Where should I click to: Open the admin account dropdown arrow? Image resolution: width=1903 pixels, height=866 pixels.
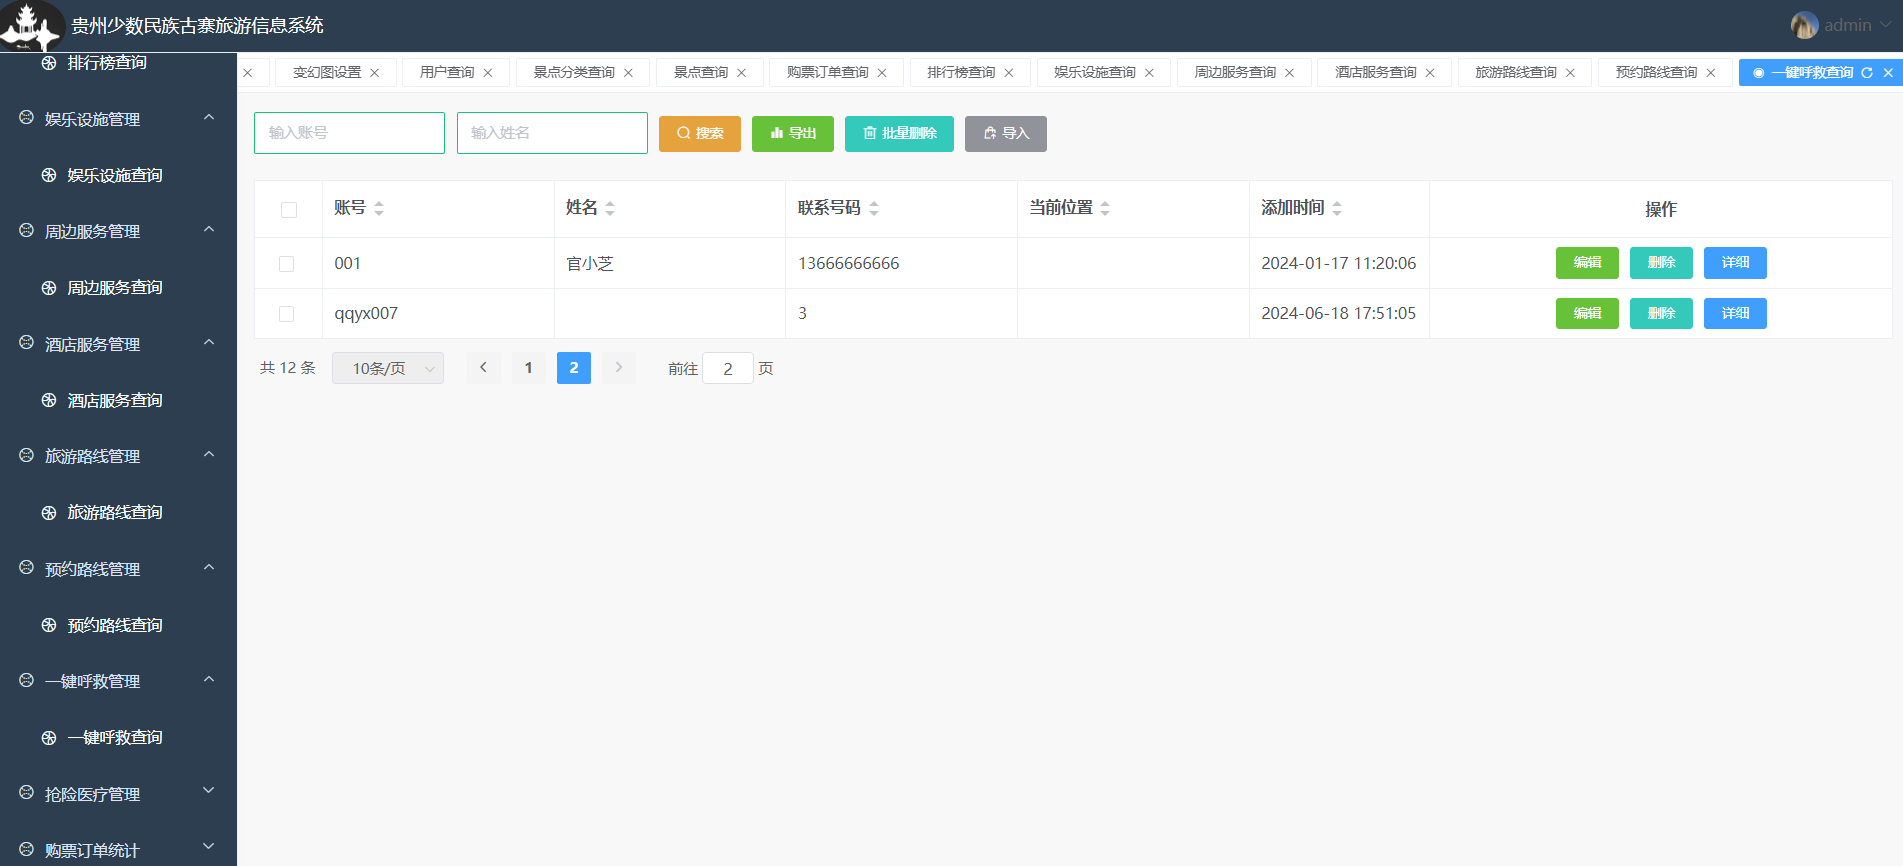coord(1885,25)
